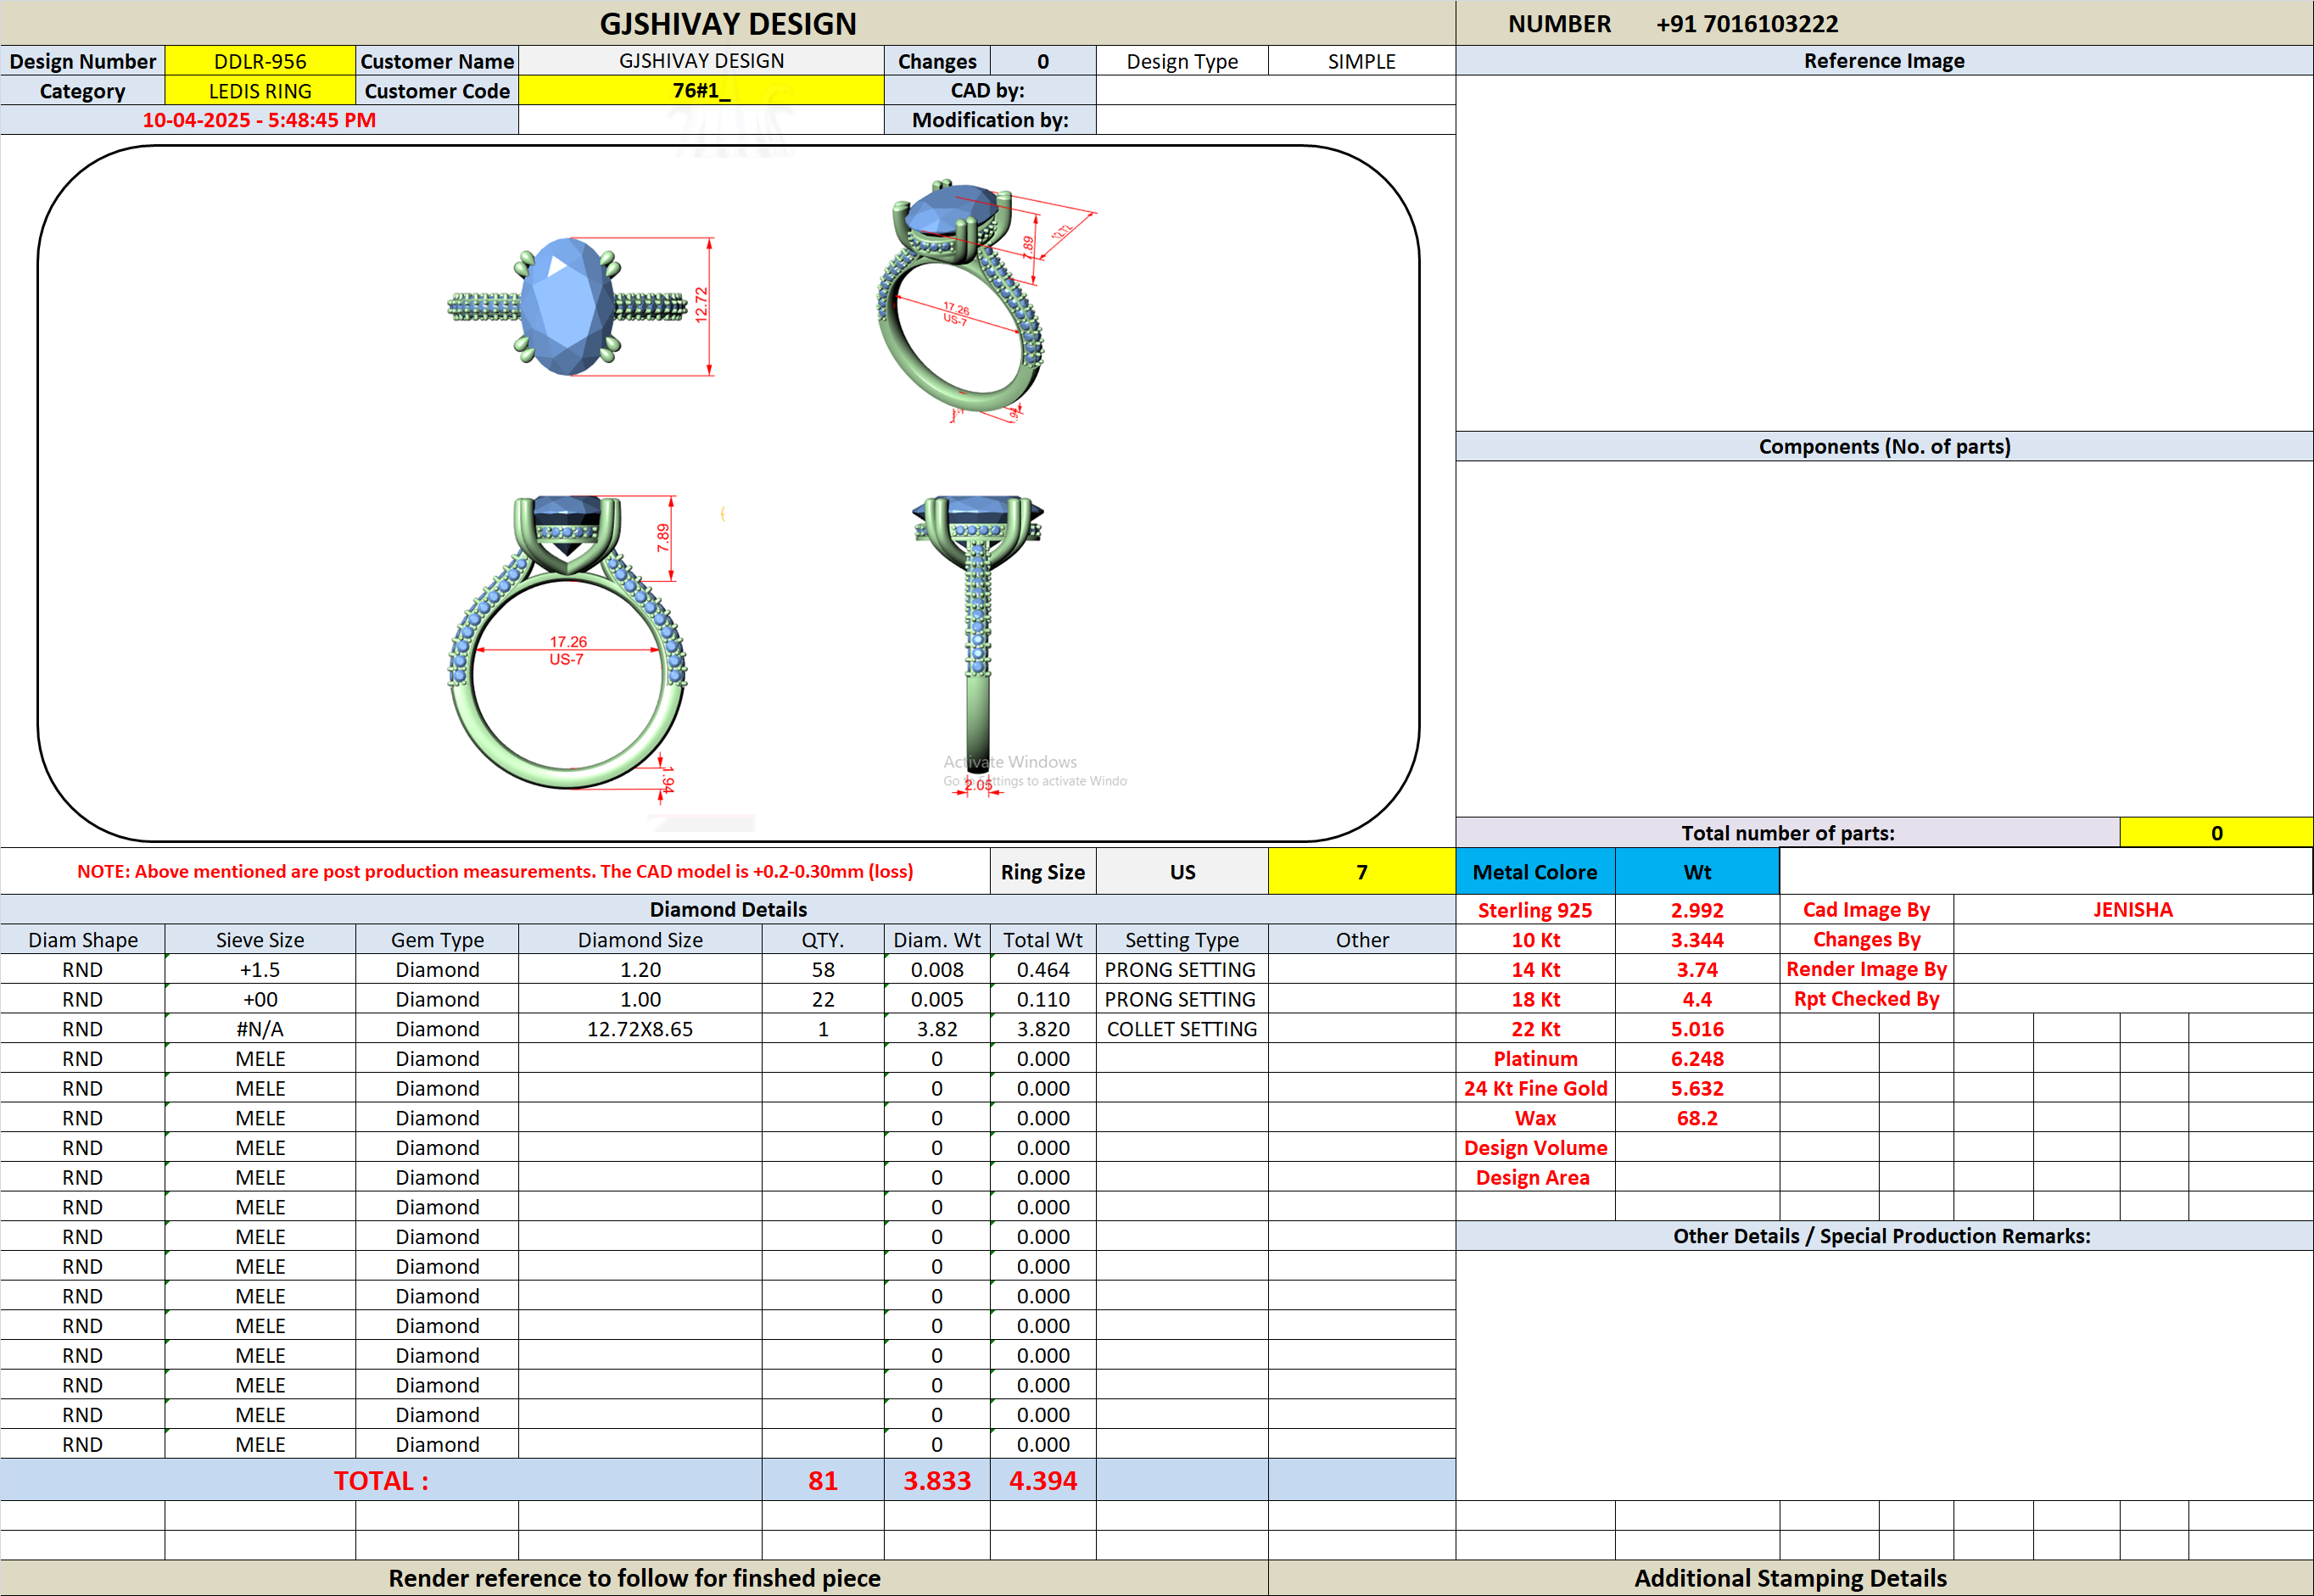Viewport: 2314px width, 1596px height.
Task: Click the 'Ring Size' label
Action: pyautogui.click(x=1043, y=872)
